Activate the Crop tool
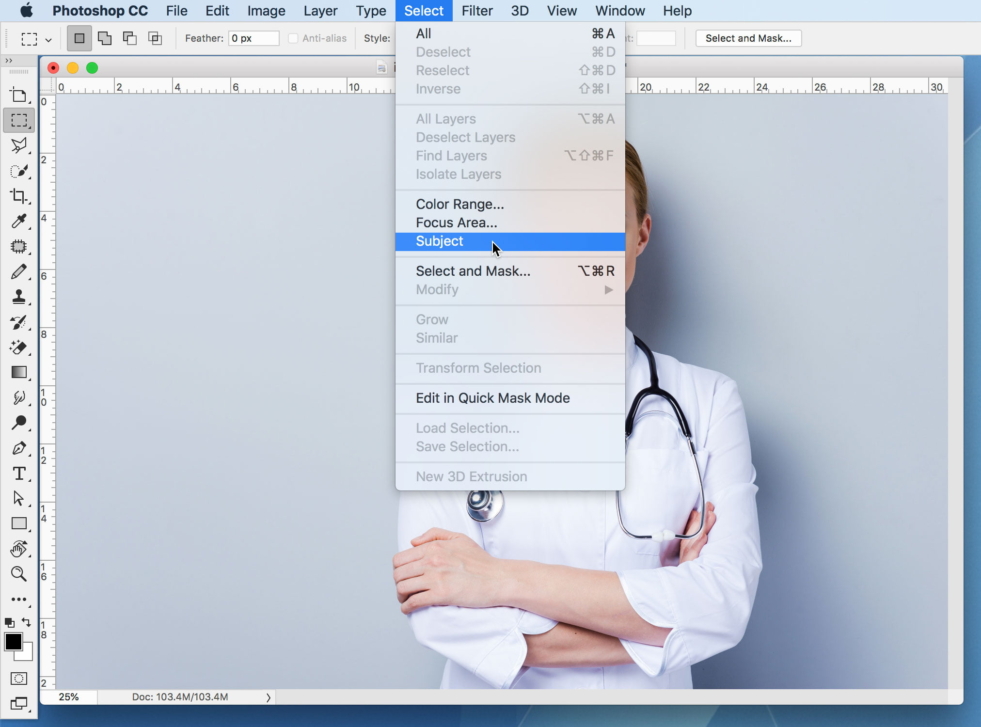Screen dimensions: 981x727 pos(20,196)
